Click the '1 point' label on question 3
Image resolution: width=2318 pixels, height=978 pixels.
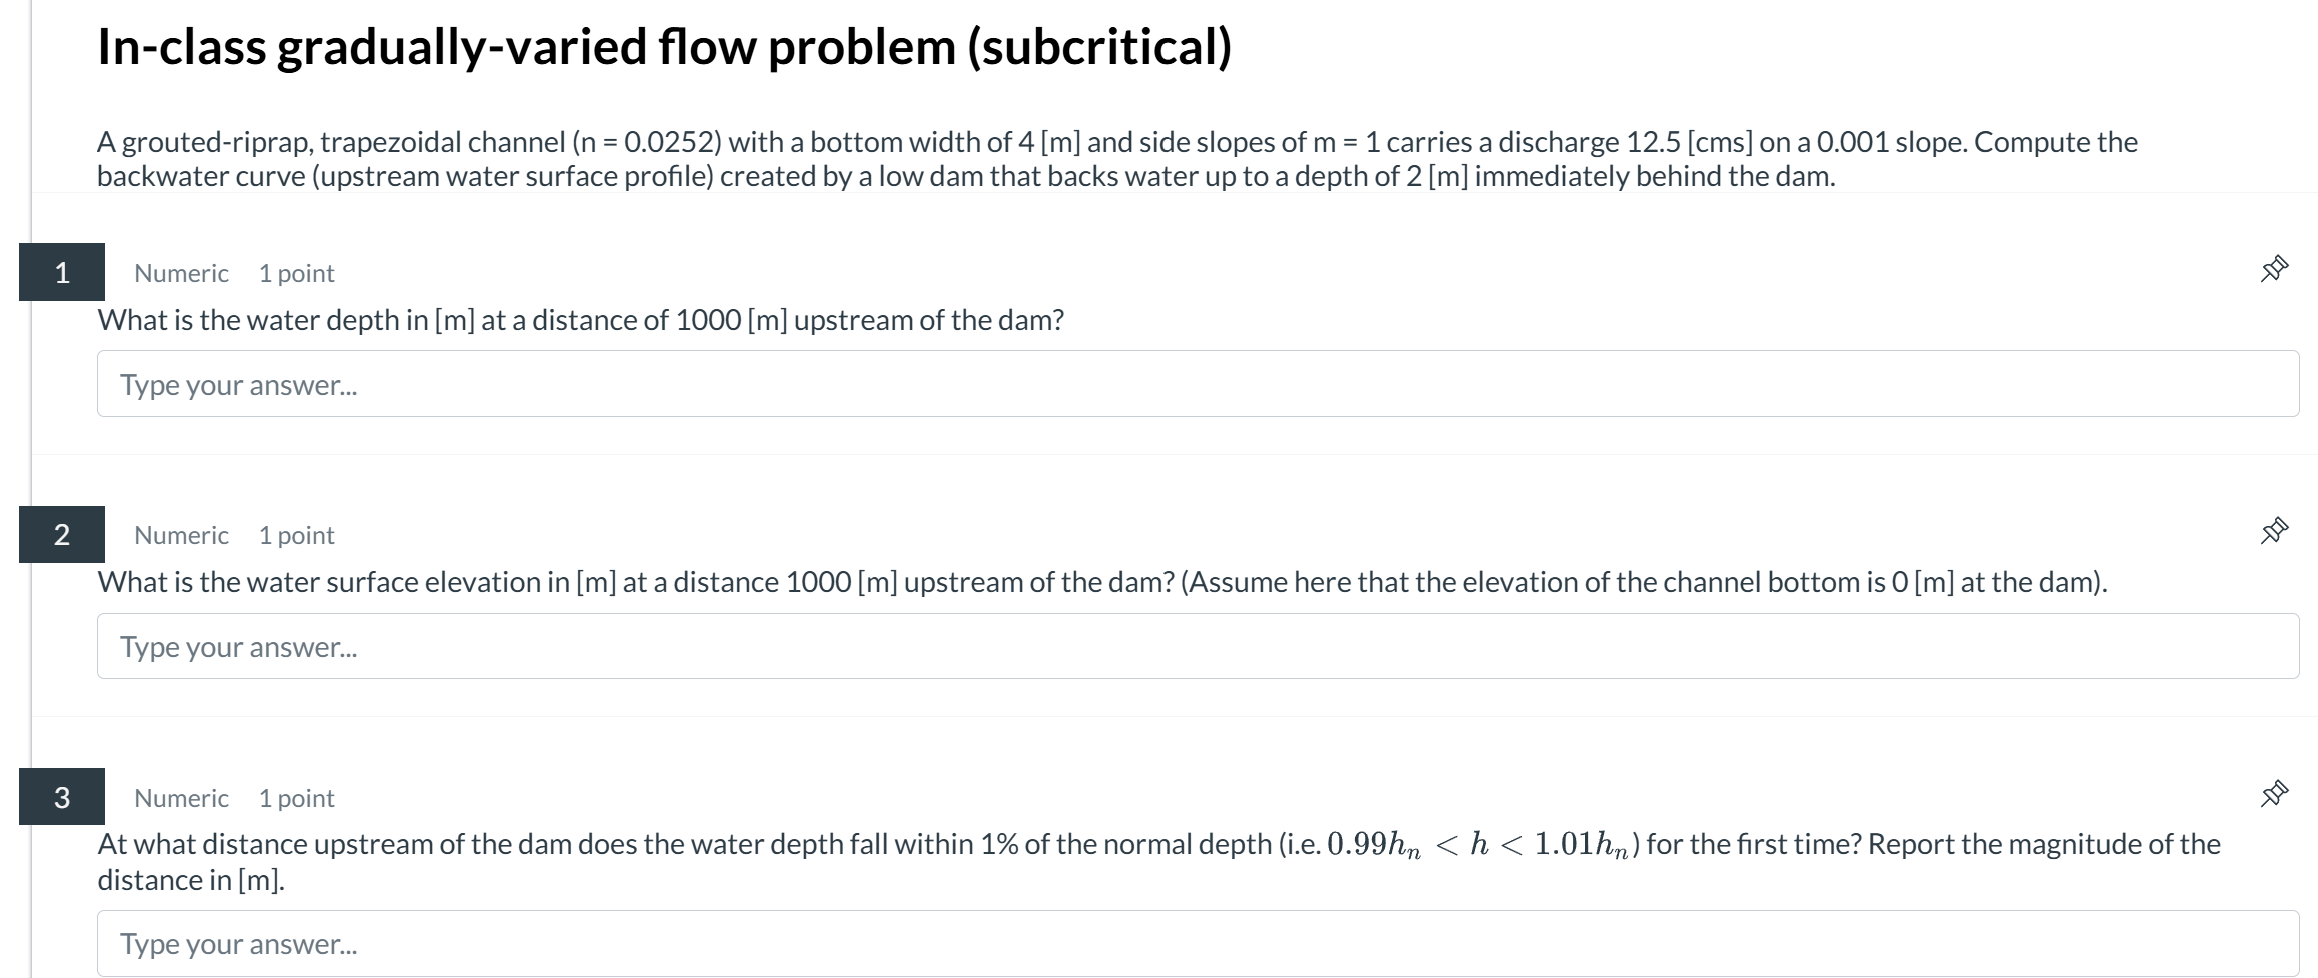[x=295, y=797]
